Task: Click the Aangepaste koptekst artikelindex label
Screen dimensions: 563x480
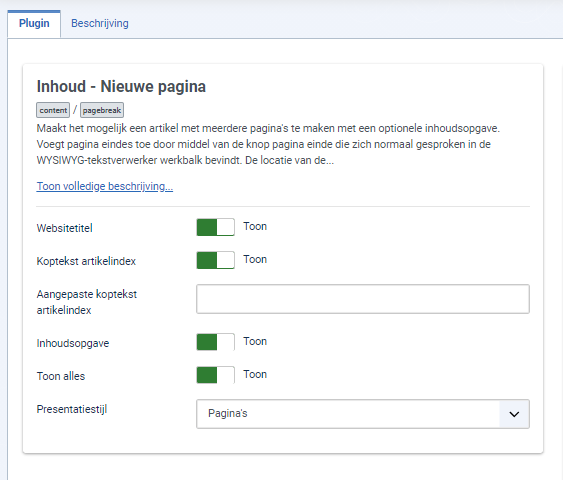Action: coord(87,302)
